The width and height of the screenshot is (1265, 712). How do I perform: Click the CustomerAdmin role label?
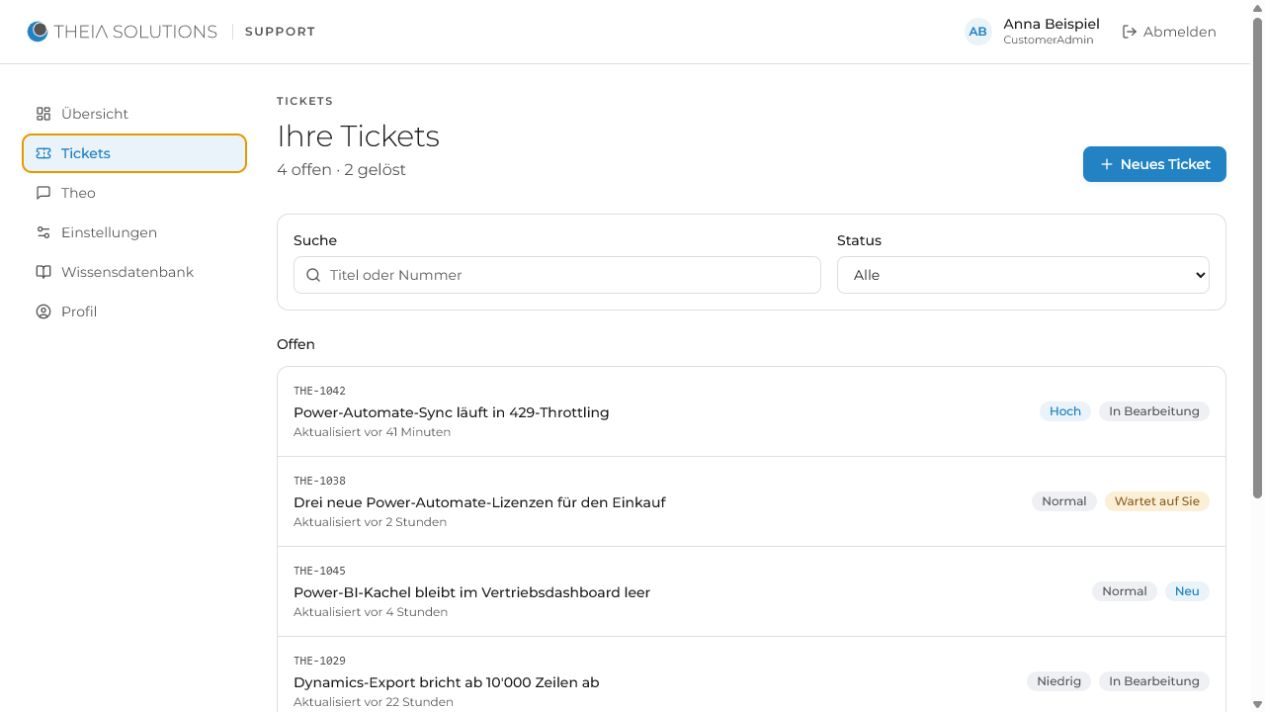click(x=1048, y=40)
